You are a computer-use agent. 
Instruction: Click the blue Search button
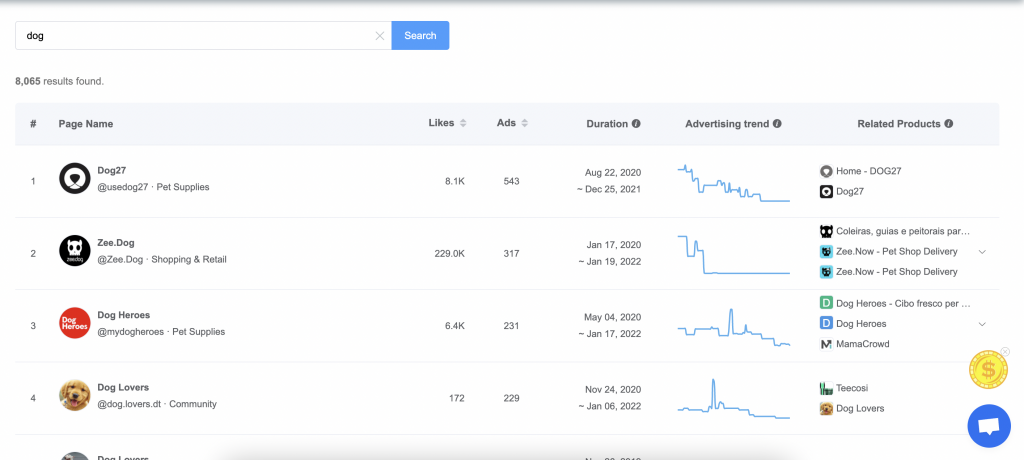(x=420, y=35)
